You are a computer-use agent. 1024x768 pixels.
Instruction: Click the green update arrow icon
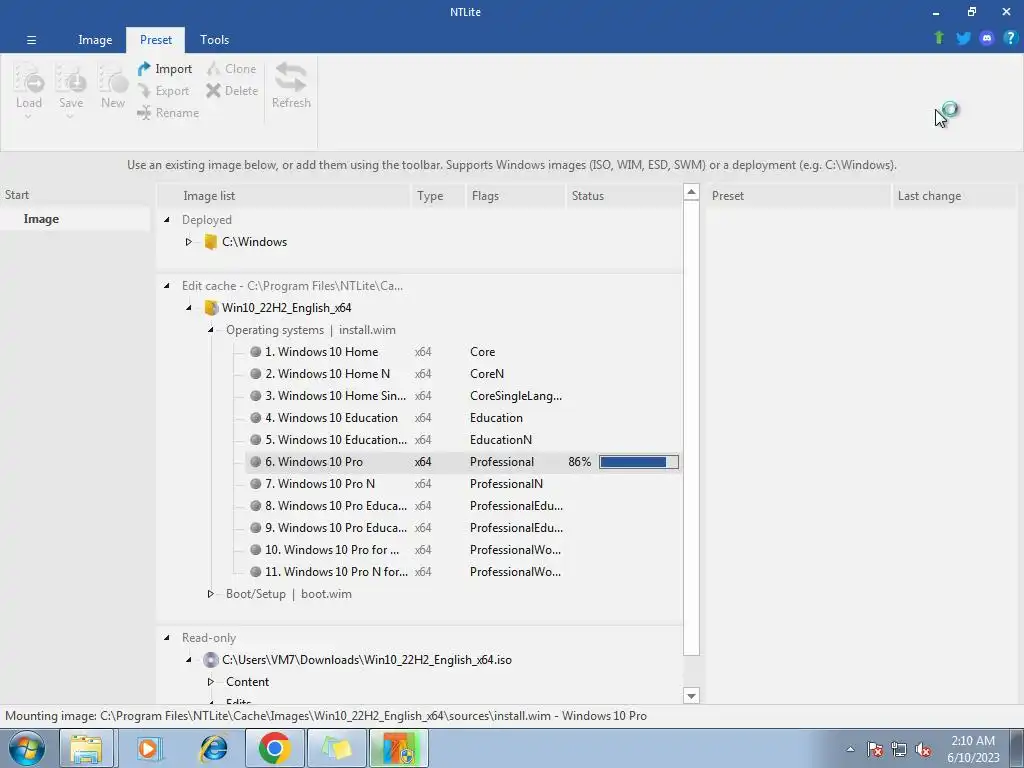click(939, 38)
